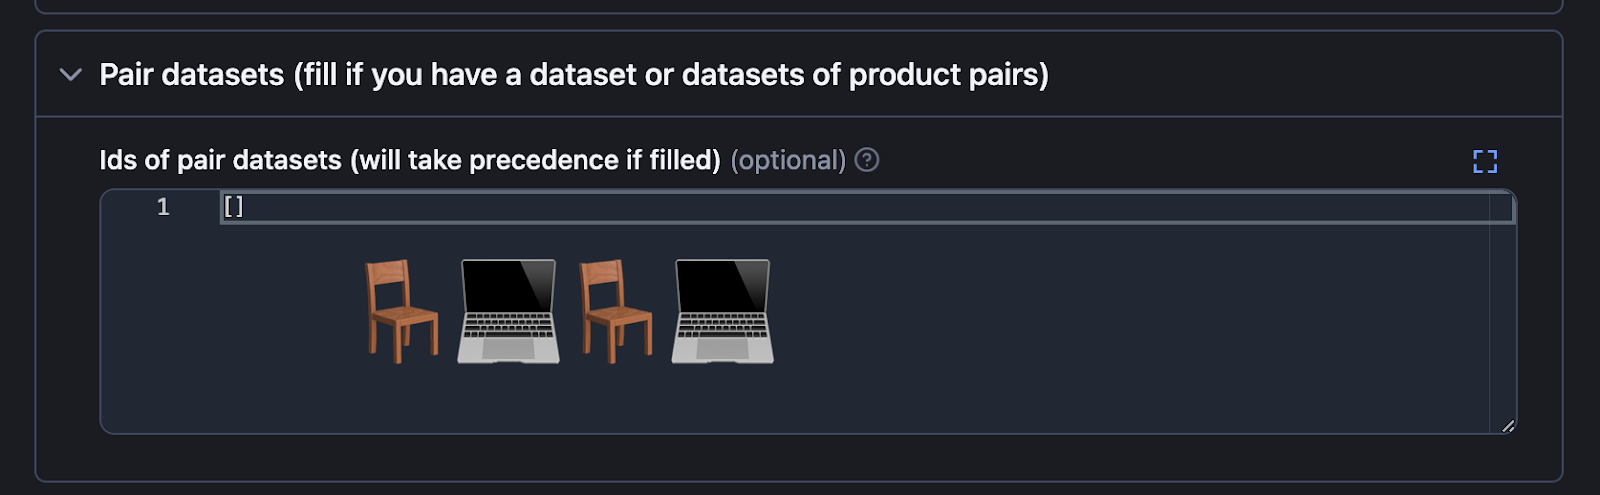Image resolution: width=1600 pixels, height=495 pixels.
Task: Click the (optional) text beside the label
Action: coord(788,160)
